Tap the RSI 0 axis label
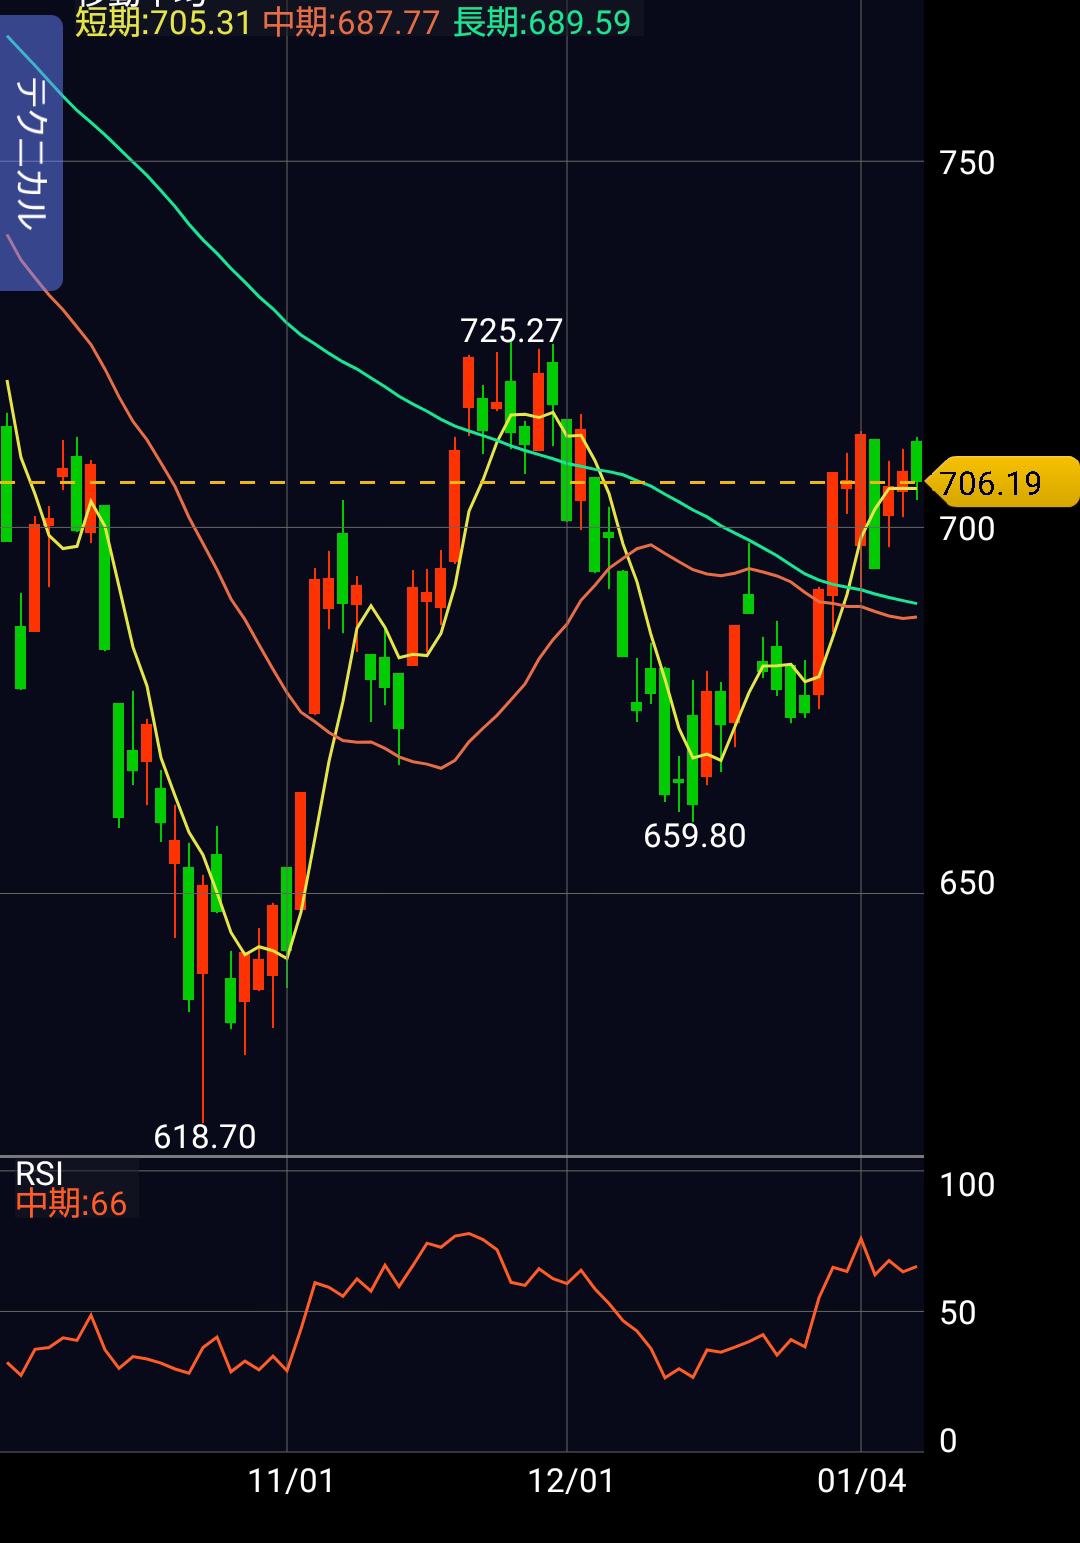Viewport: 1080px width, 1543px height. pos(949,1441)
